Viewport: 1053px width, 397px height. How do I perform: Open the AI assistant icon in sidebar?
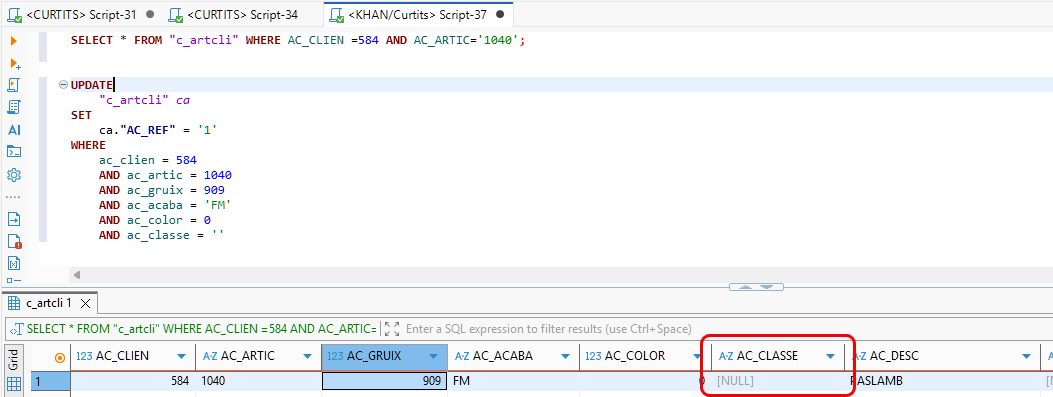pos(14,130)
